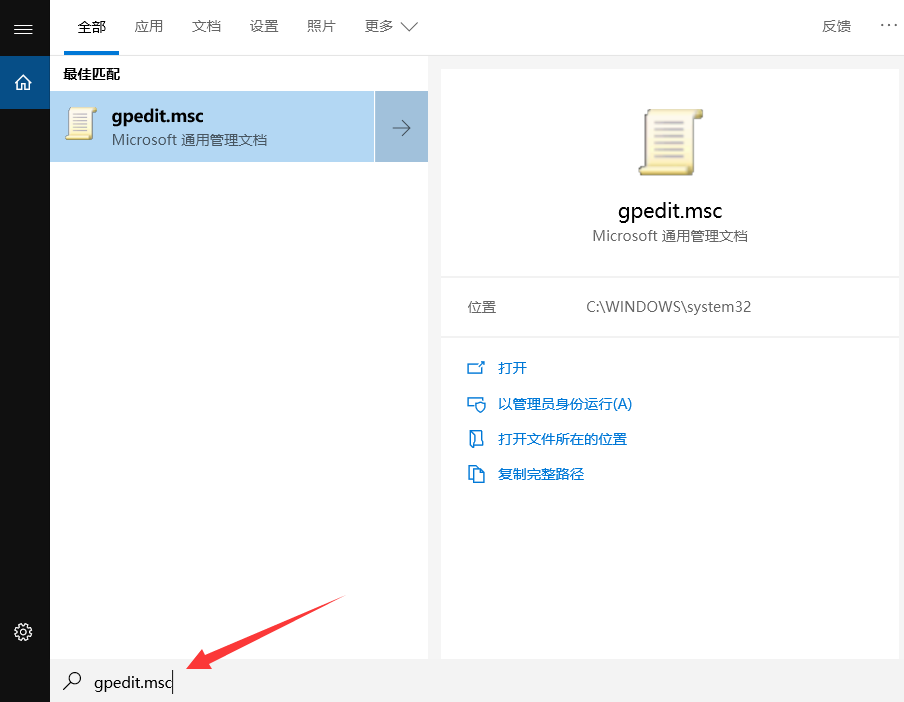Open the hamburger menu icon

coord(23,29)
